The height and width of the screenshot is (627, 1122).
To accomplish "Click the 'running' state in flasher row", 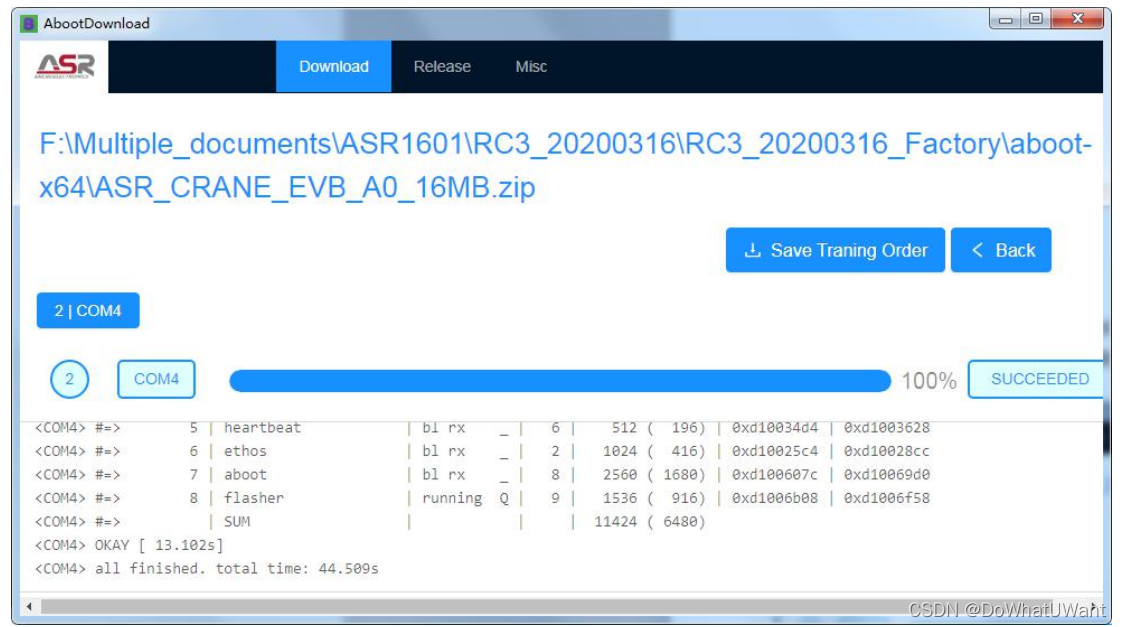I will tap(452, 498).
